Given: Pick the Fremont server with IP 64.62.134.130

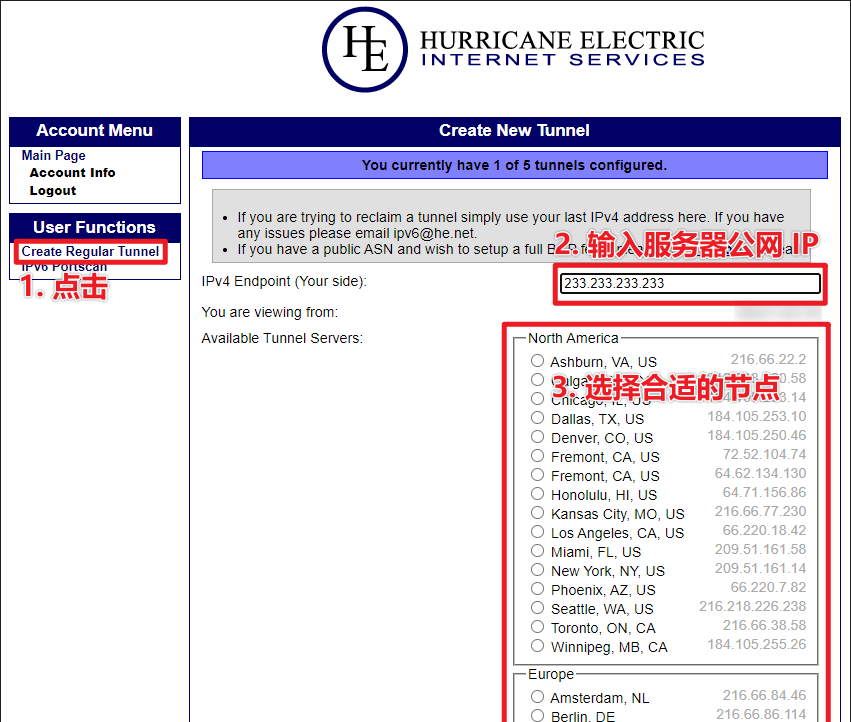Looking at the screenshot, I should pos(537,474).
